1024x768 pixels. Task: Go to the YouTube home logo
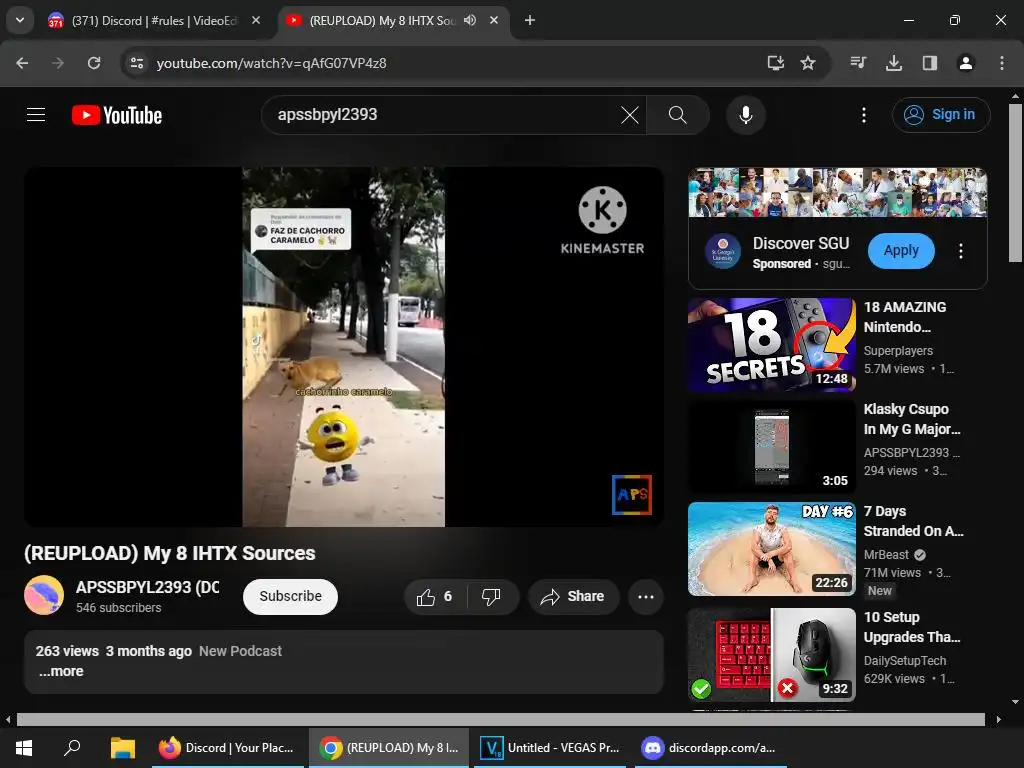pos(117,115)
